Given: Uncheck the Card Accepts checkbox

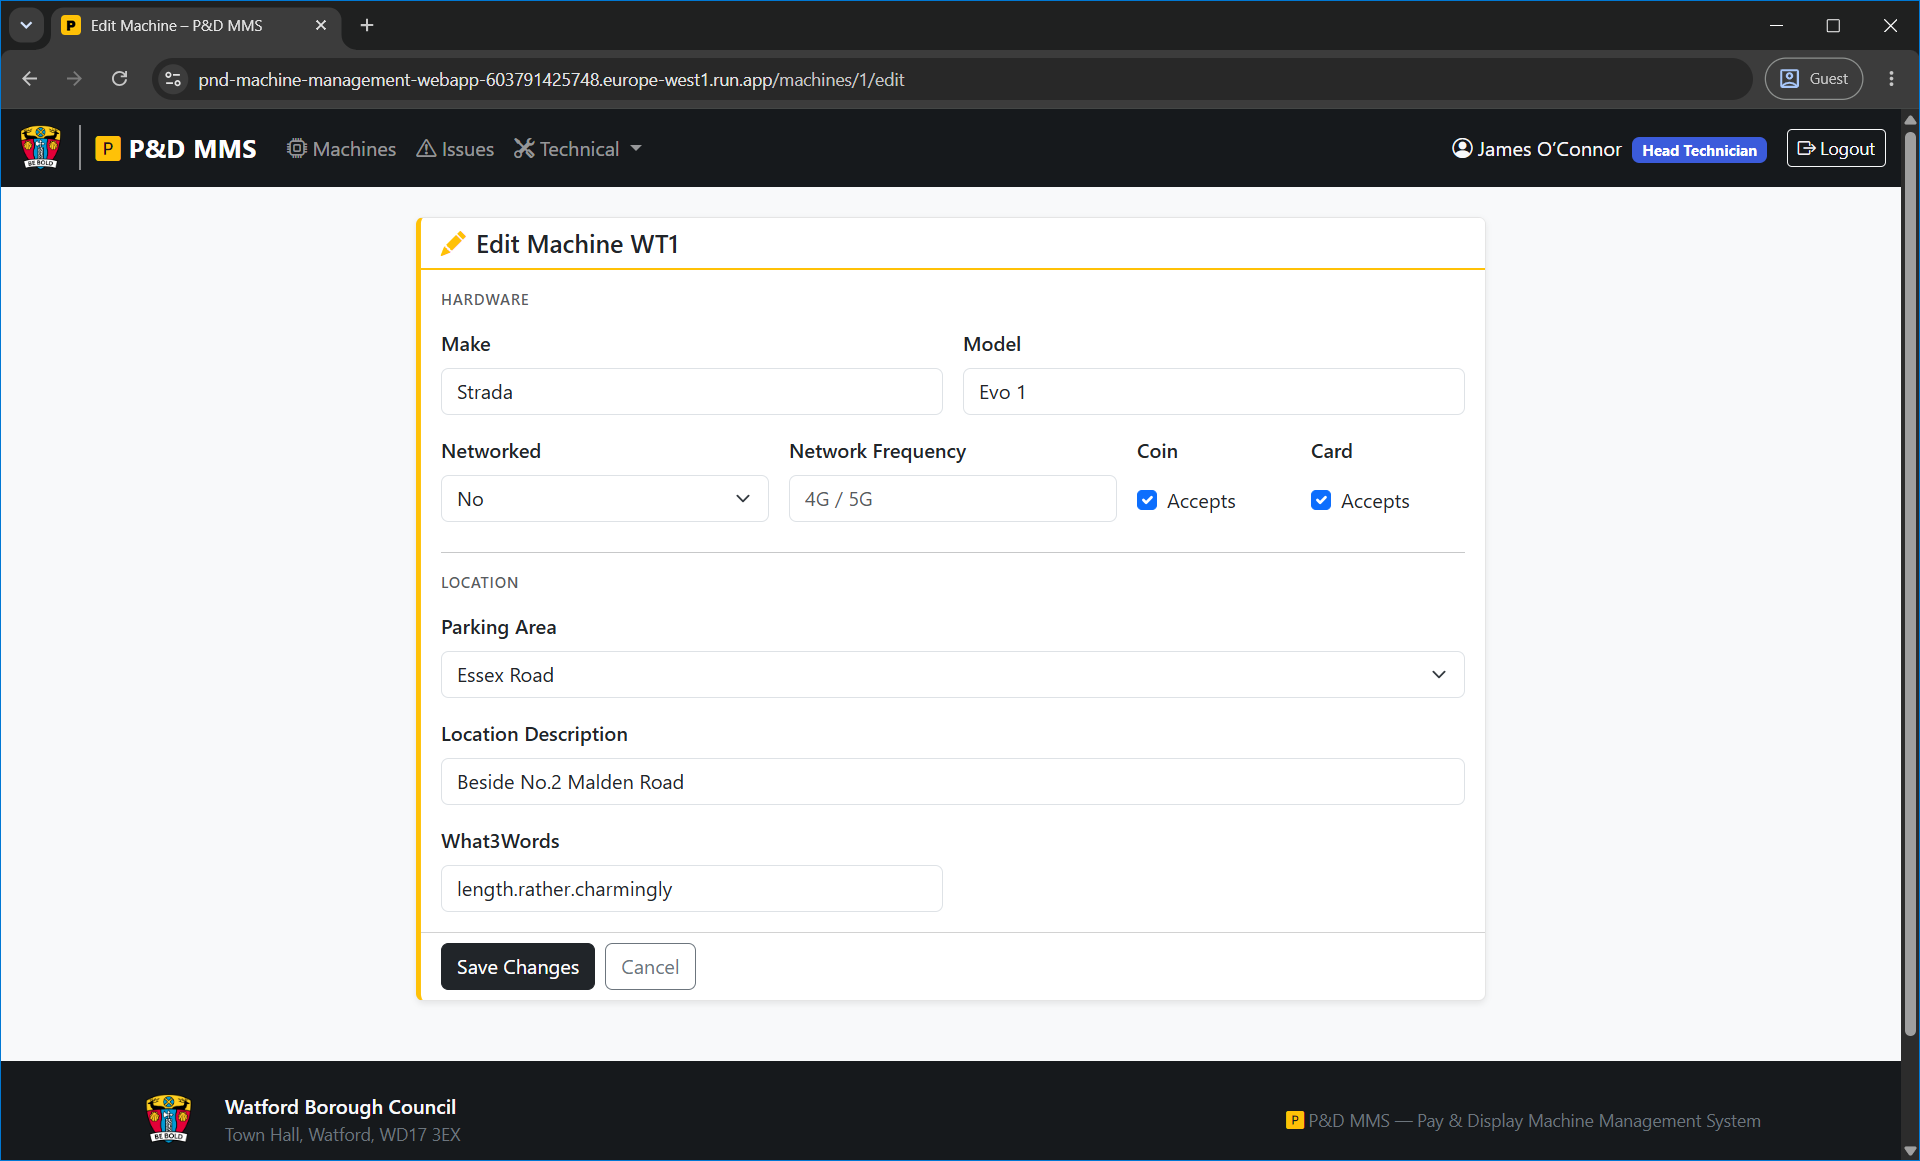Looking at the screenshot, I should click(x=1321, y=500).
